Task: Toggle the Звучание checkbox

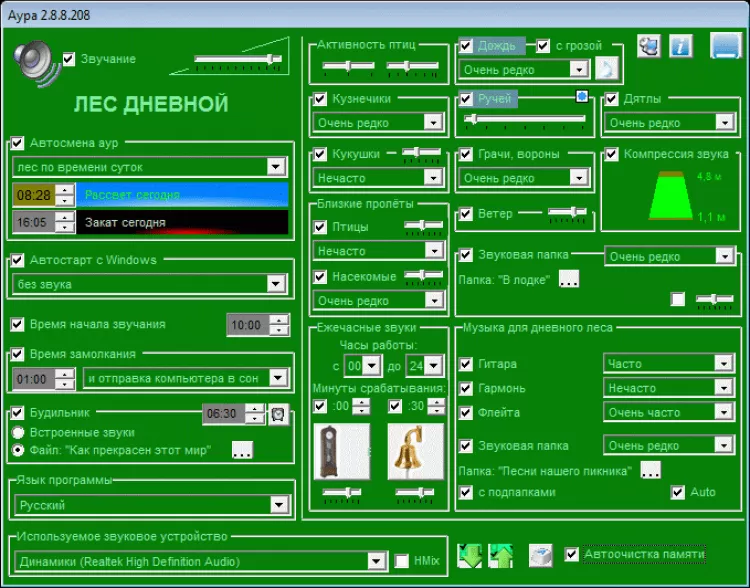Action: (x=69, y=59)
